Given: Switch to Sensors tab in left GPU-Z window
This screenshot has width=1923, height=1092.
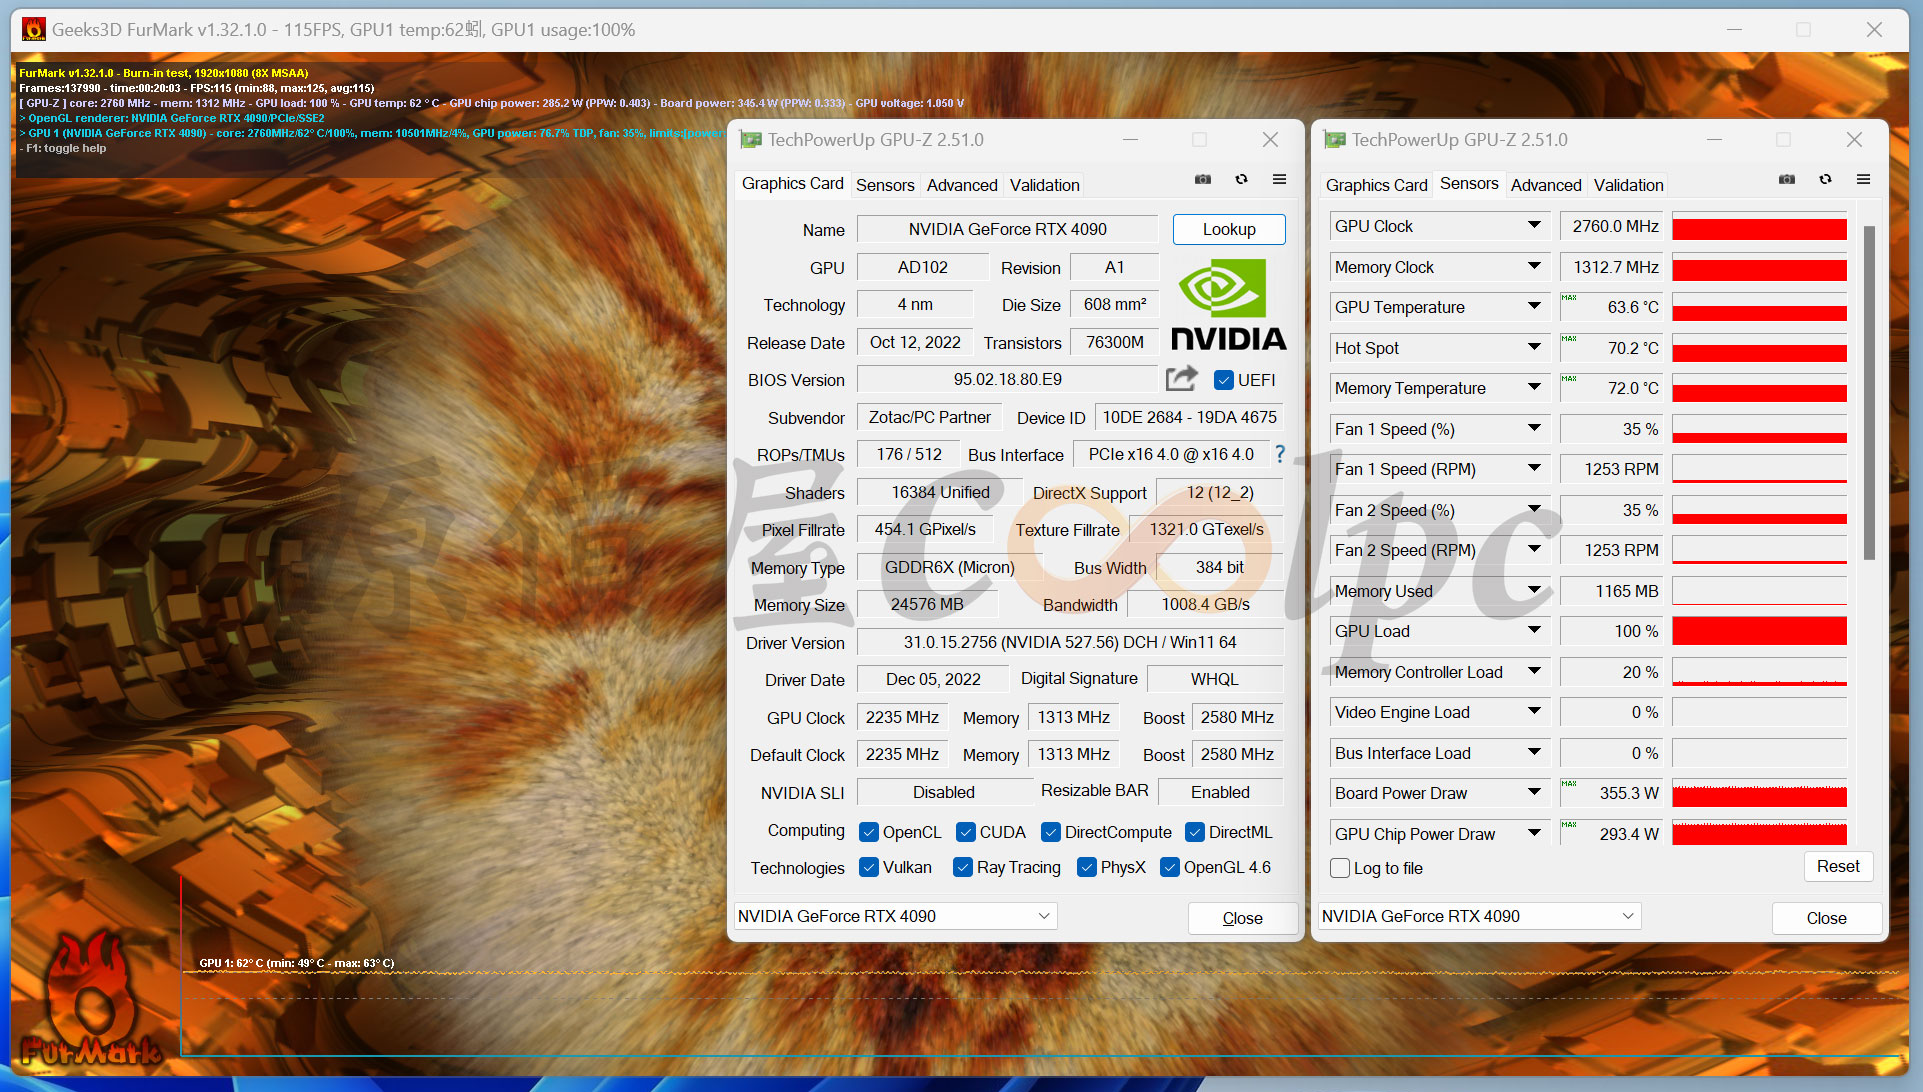Looking at the screenshot, I should click(x=885, y=185).
